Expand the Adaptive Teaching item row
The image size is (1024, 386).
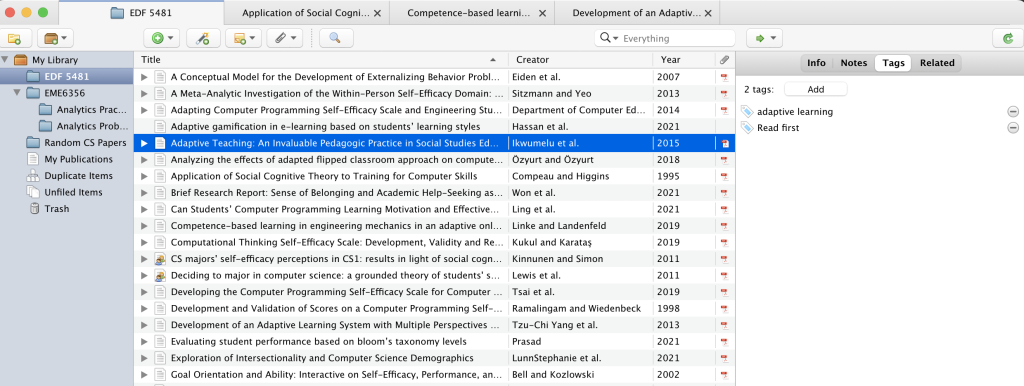144,143
